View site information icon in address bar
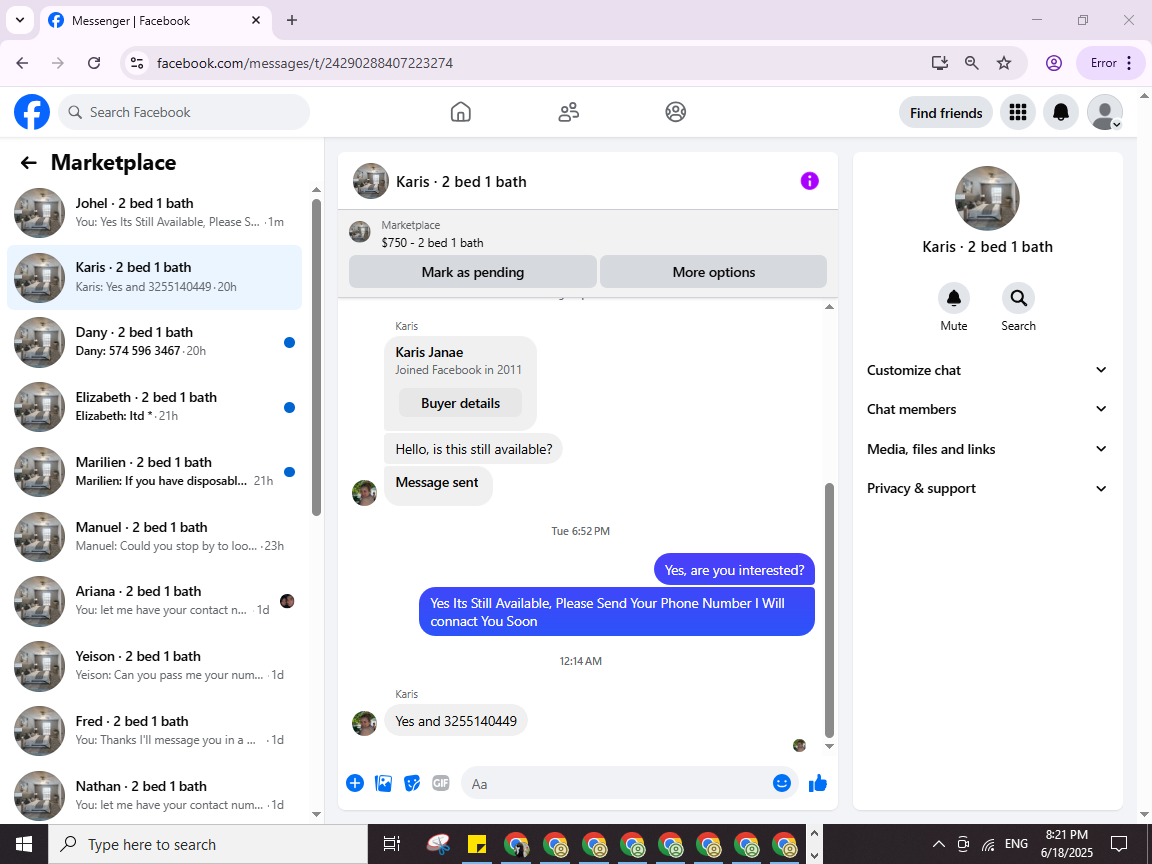The image size is (1152, 864). [137, 63]
